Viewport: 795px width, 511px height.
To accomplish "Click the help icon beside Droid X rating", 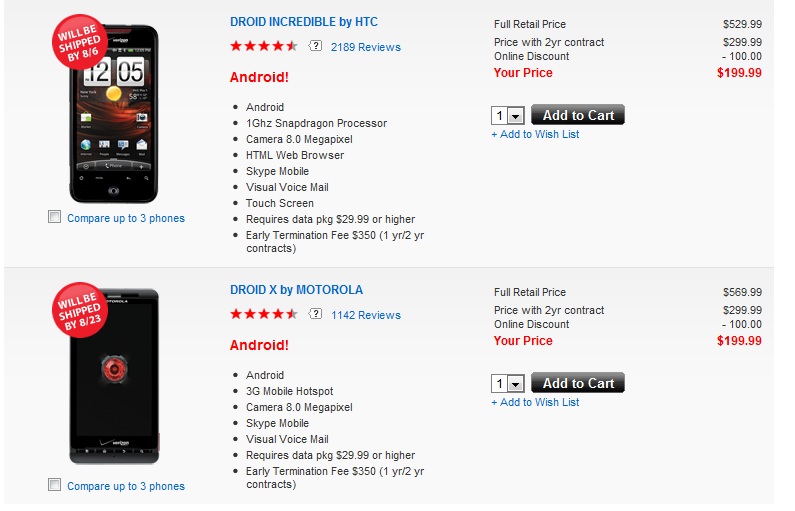I will click(315, 314).
